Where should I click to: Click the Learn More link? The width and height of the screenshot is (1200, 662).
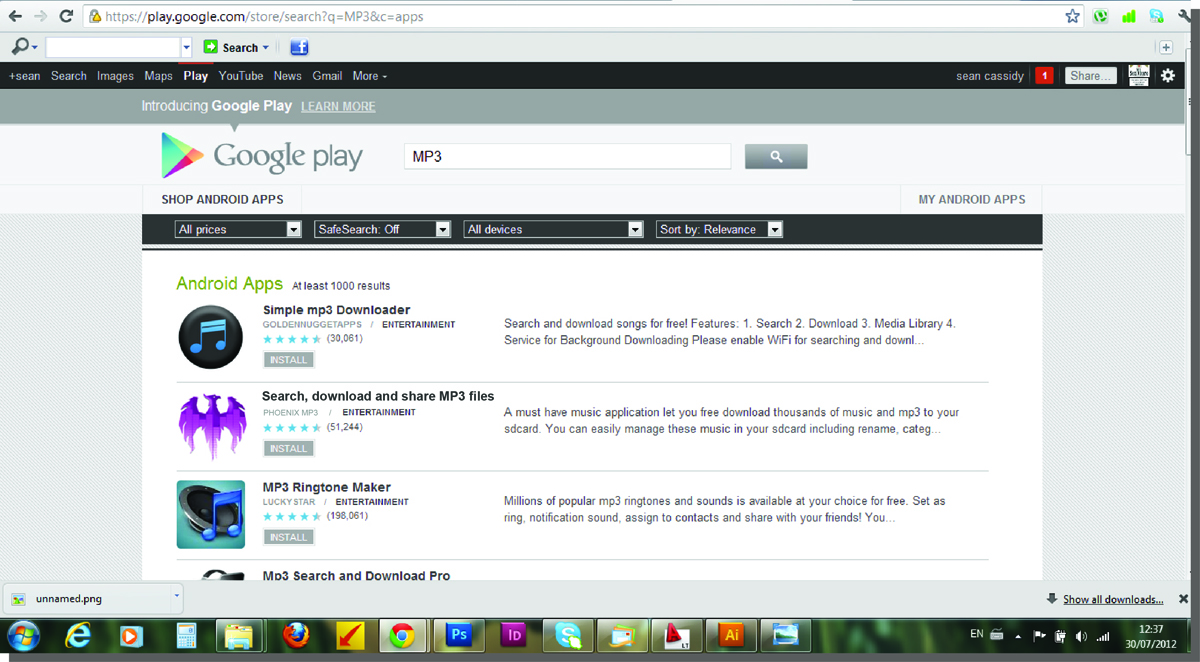click(338, 107)
